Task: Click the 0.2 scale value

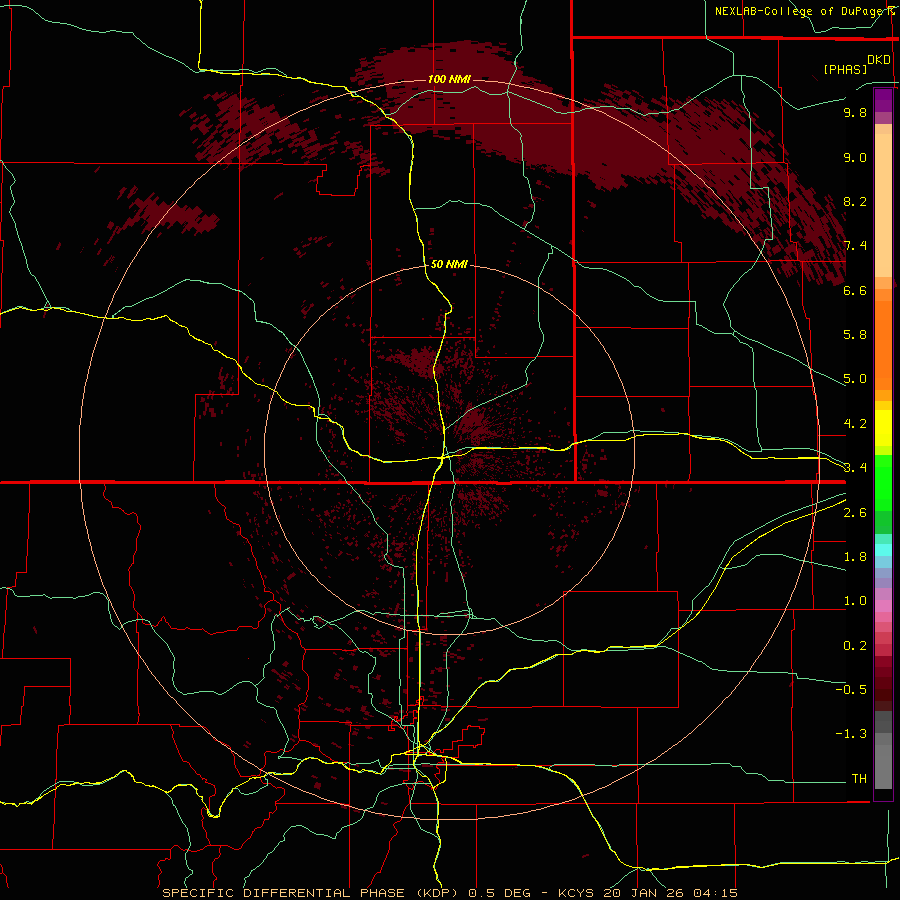Action: point(855,646)
